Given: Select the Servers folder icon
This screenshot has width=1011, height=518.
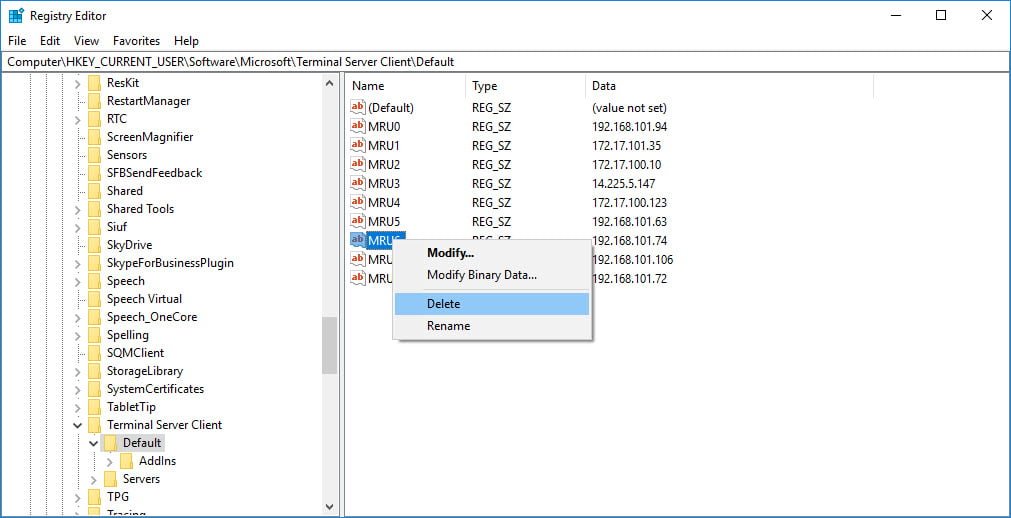Looking at the screenshot, I should click(110, 479).
